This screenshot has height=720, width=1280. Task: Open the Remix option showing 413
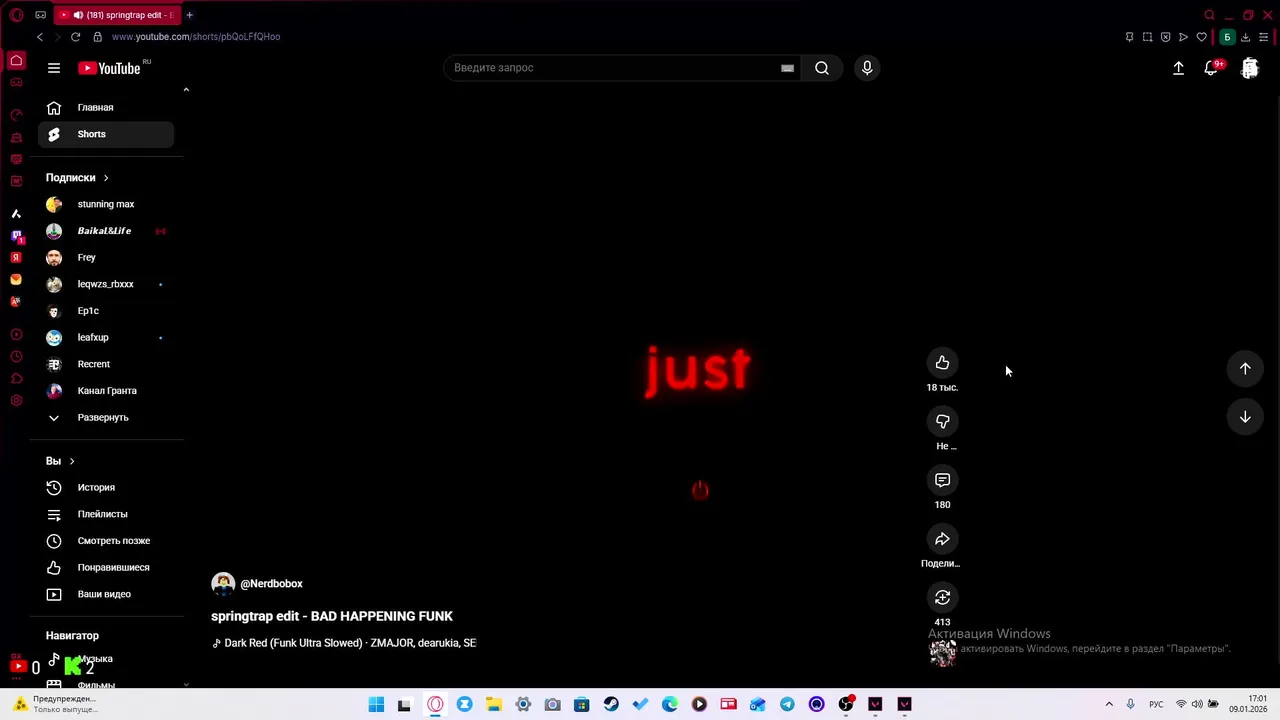coord(942,598)
